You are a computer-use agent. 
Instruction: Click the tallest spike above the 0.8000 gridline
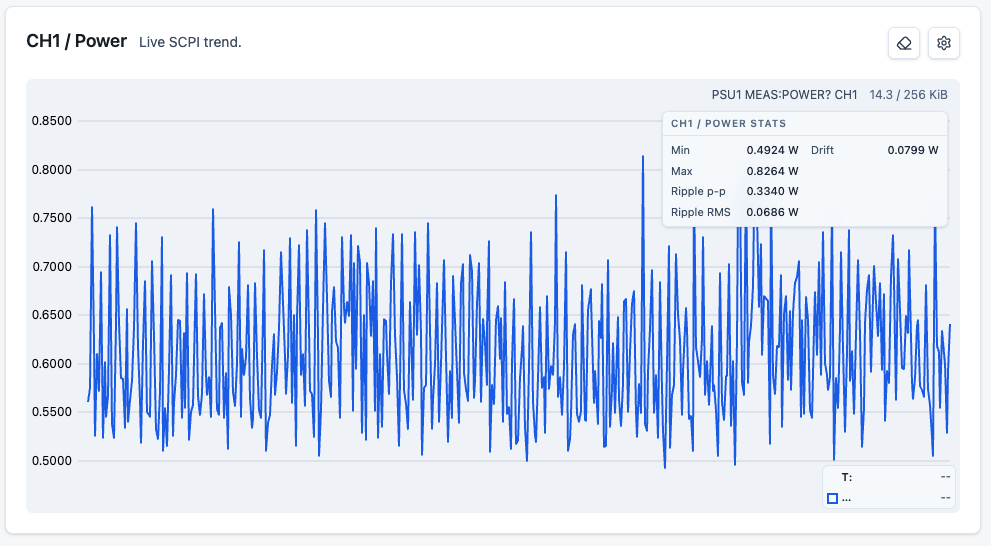coord(643,157)
